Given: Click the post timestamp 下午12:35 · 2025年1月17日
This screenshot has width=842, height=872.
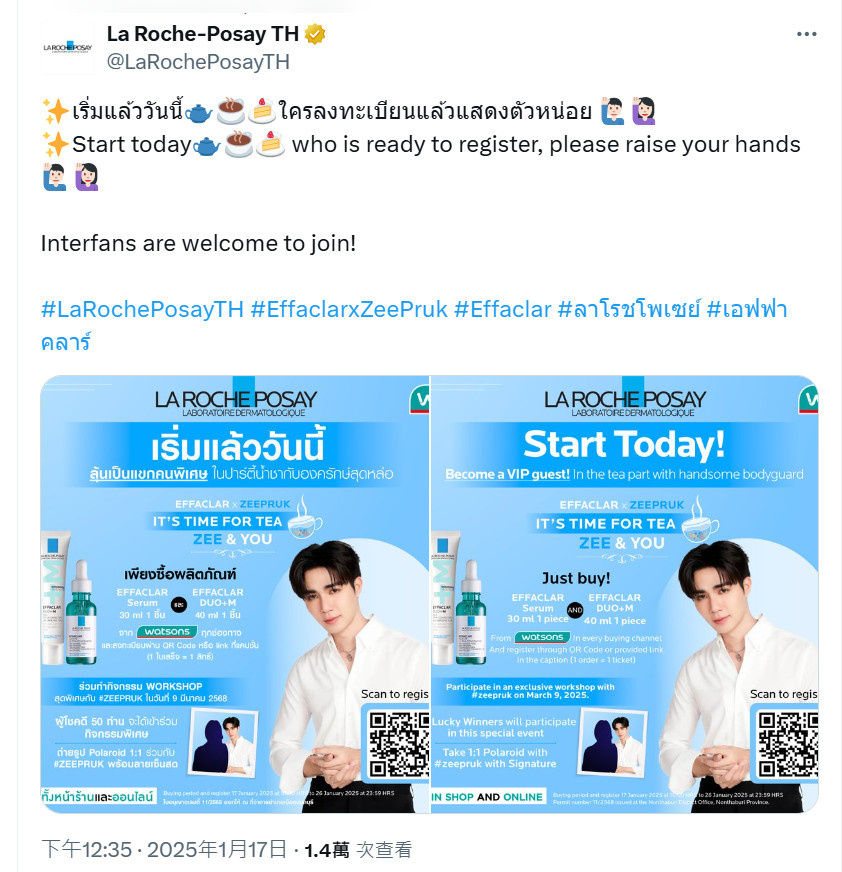Looking at the screenshot, I should click(x=164, y=849).
